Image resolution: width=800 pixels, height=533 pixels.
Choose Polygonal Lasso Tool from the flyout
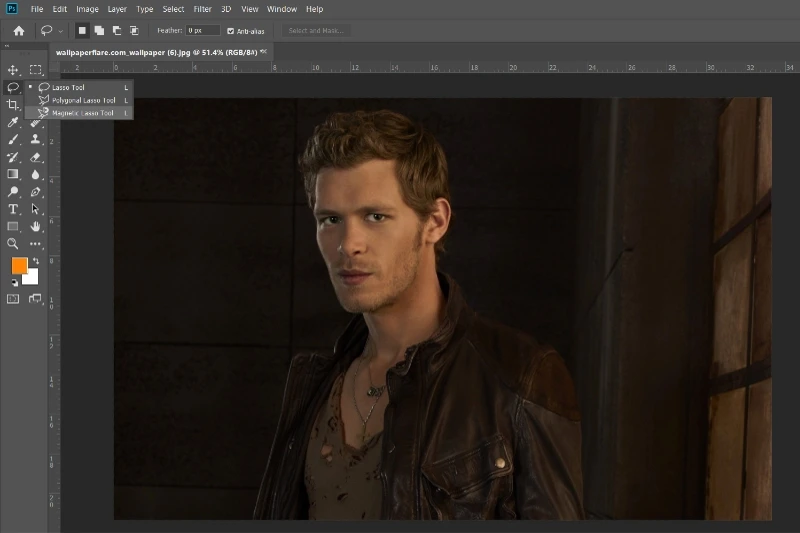(x=79, y=100)
